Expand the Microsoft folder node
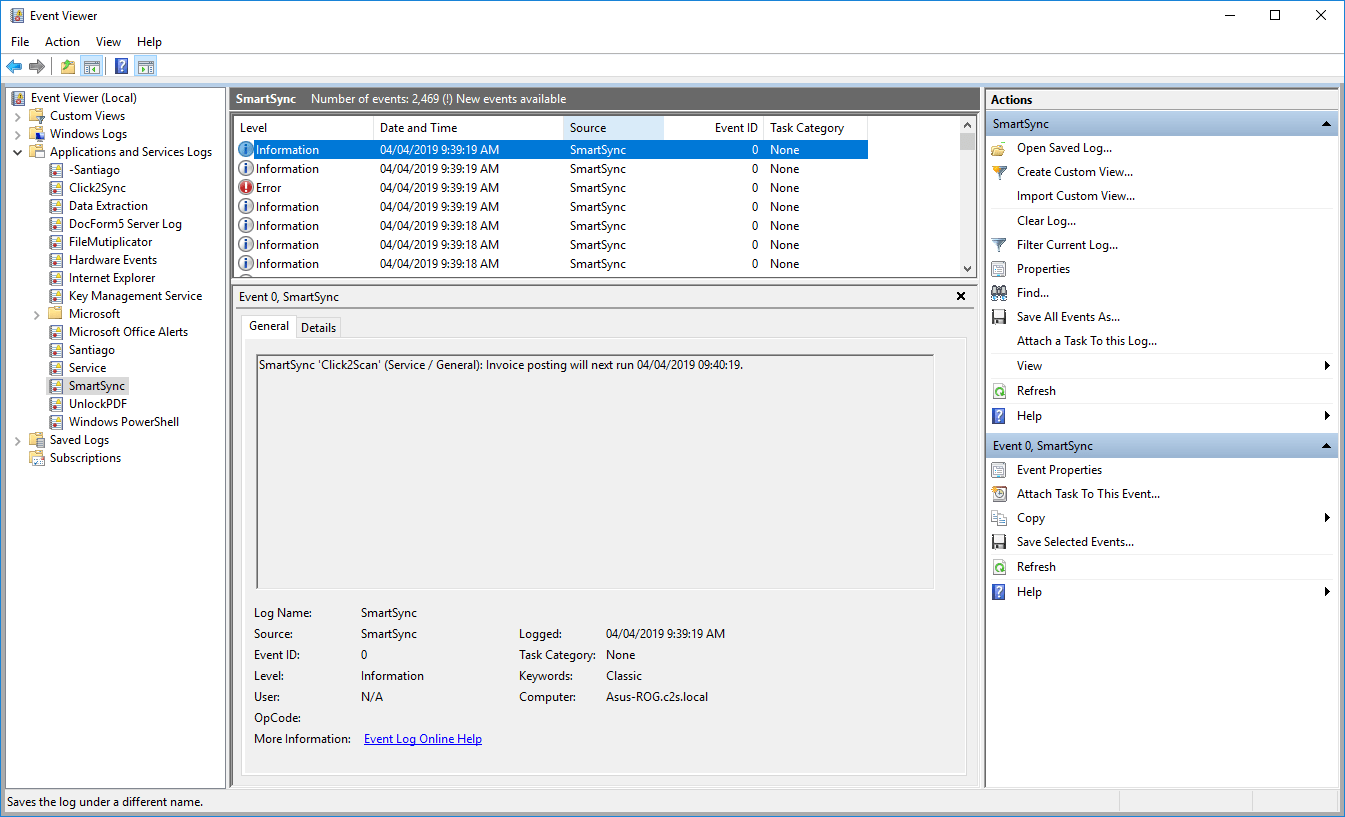The height and width of the screenshot is (817, 1345). (37, 314)
